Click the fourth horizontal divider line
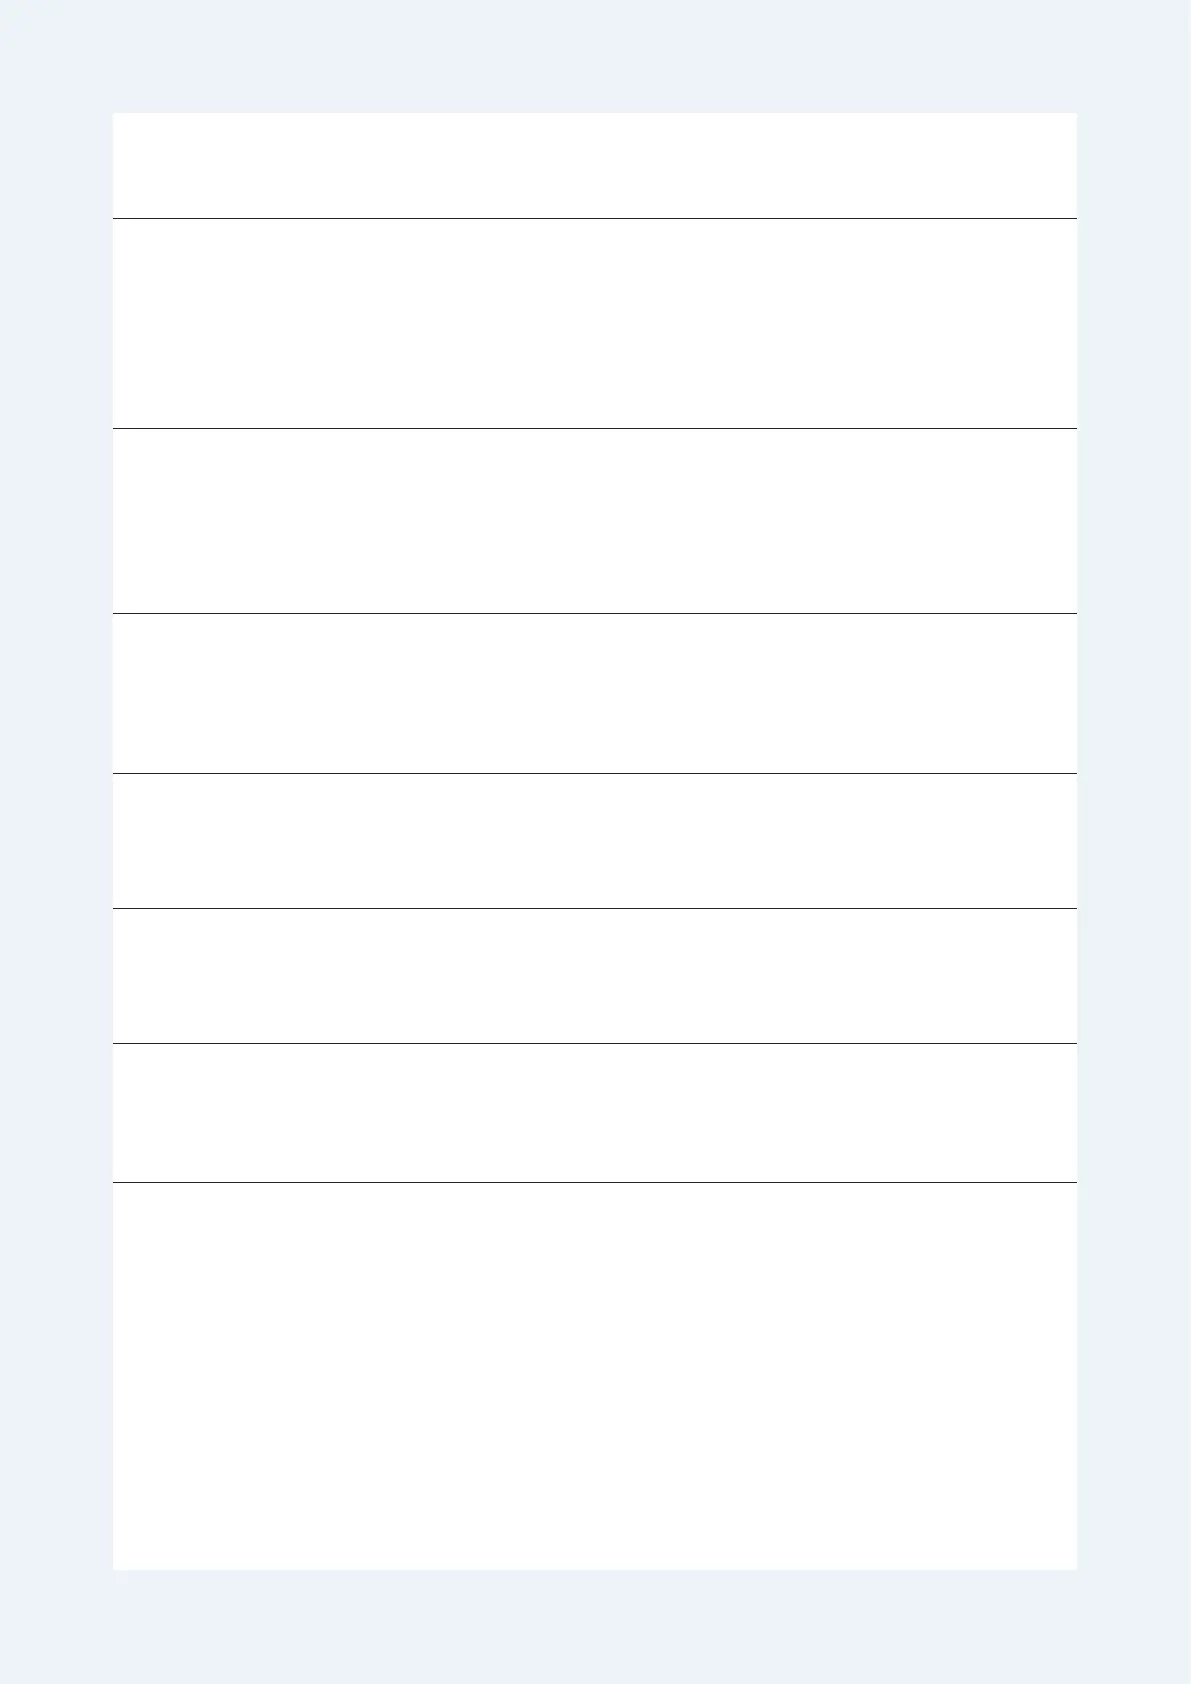 coord(595,773)
